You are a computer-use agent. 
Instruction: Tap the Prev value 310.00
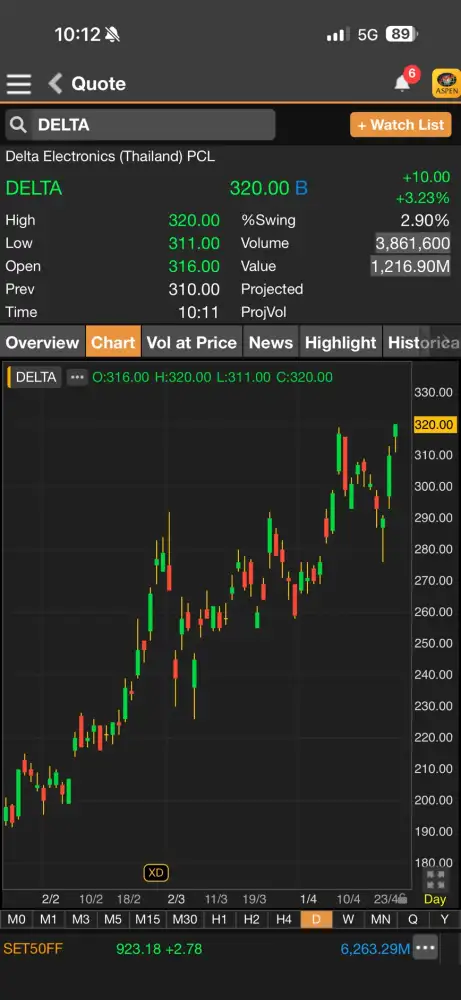pyautogui.click(x=194, y=289)
